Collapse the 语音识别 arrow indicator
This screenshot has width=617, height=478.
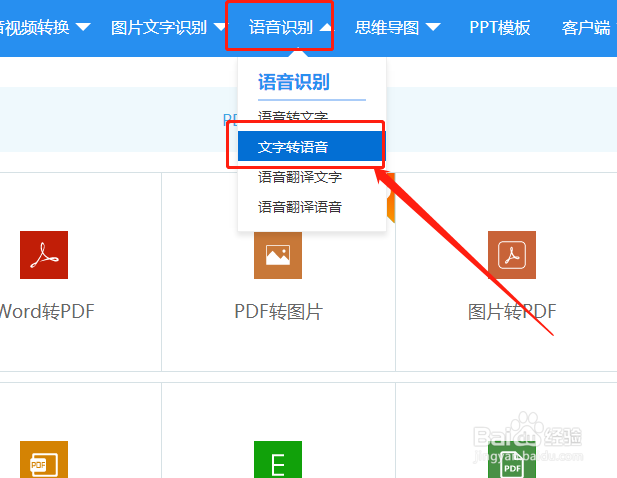pos(326,27)
